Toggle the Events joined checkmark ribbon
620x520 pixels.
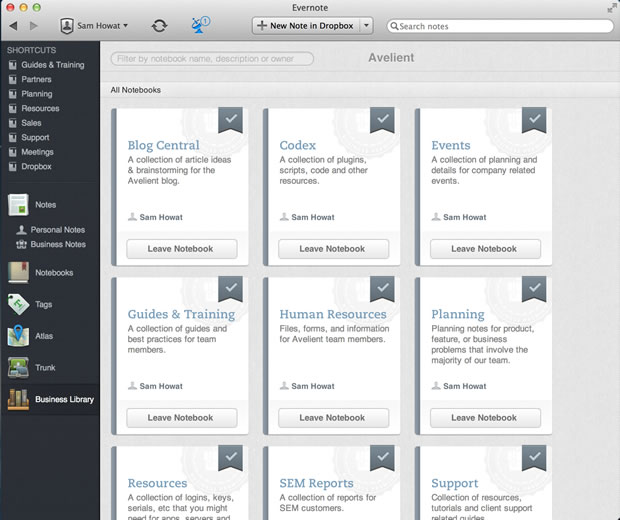[x=534, y=120]
